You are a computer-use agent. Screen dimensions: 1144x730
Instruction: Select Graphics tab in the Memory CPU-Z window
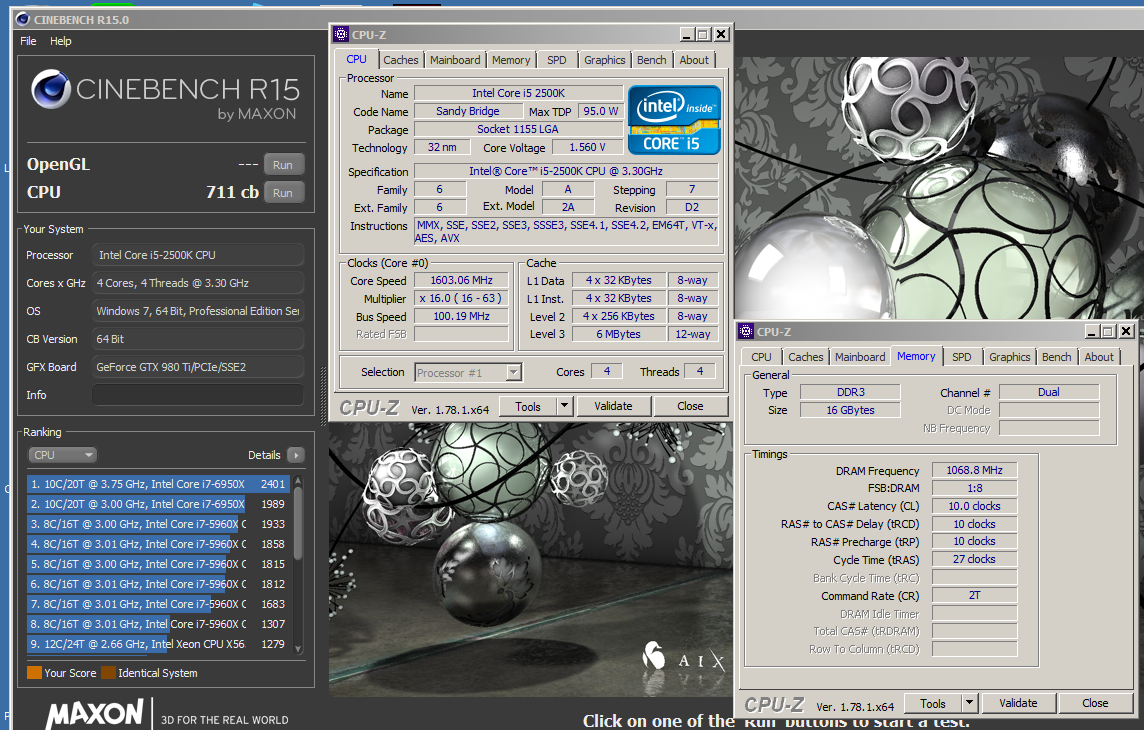coord(1009,357)
